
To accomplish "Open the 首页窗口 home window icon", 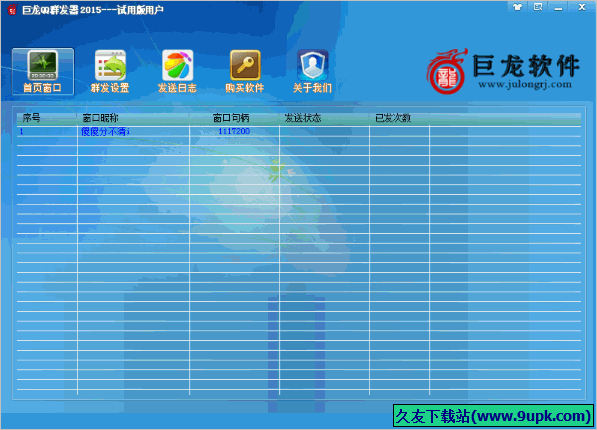I will [x=43, y=71].
